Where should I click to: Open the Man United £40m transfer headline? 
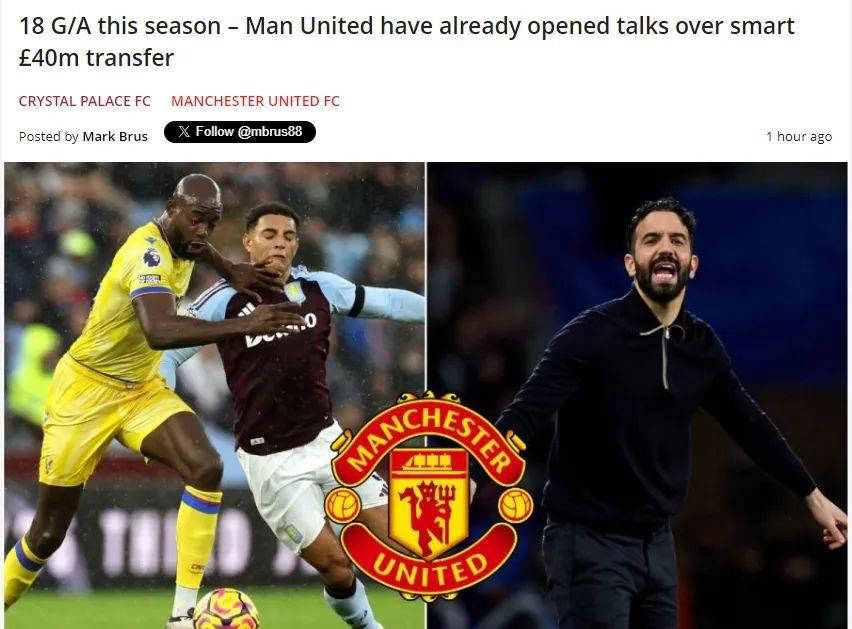click(406, 41)
